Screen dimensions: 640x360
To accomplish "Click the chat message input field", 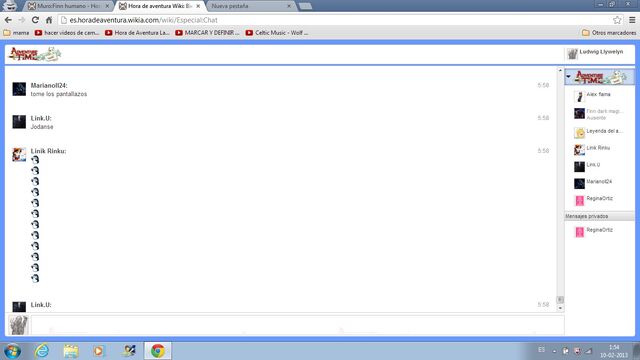I will [x=297, y=325].
